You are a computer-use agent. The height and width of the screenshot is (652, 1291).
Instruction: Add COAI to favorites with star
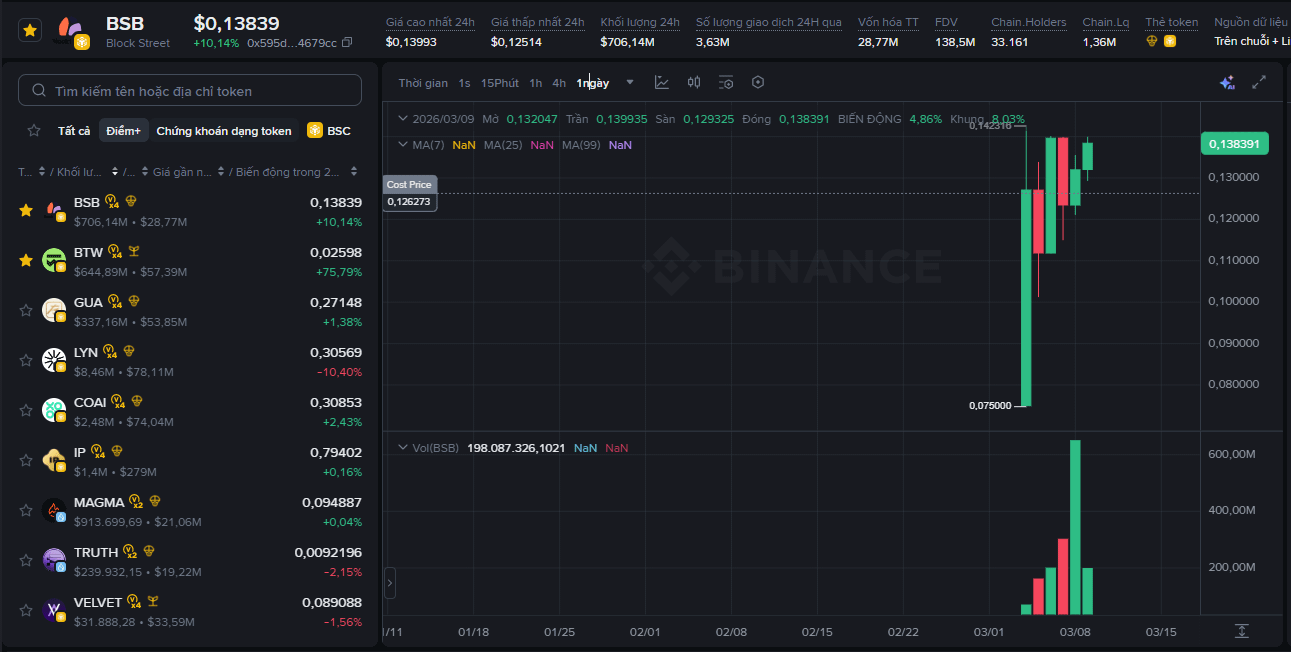coord(26,410)
